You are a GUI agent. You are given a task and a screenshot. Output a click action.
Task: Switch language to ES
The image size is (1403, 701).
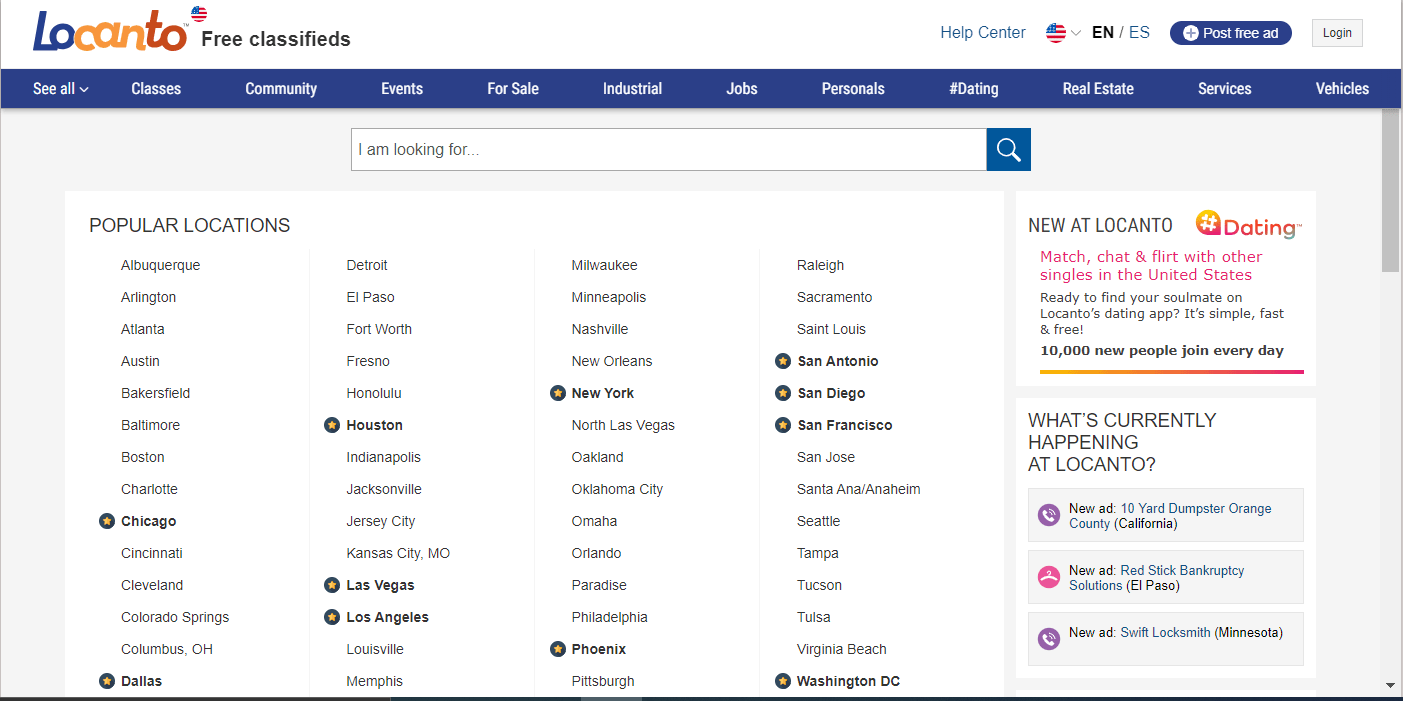[1140, 33]
